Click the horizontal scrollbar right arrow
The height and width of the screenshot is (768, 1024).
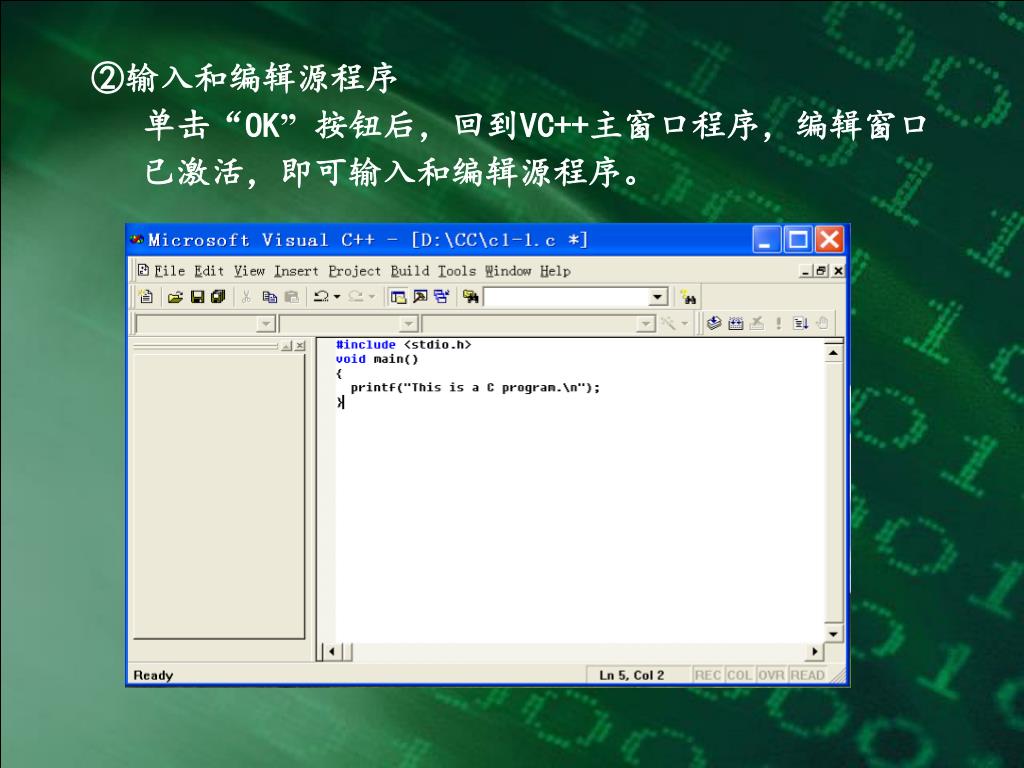tap(814, 651)
